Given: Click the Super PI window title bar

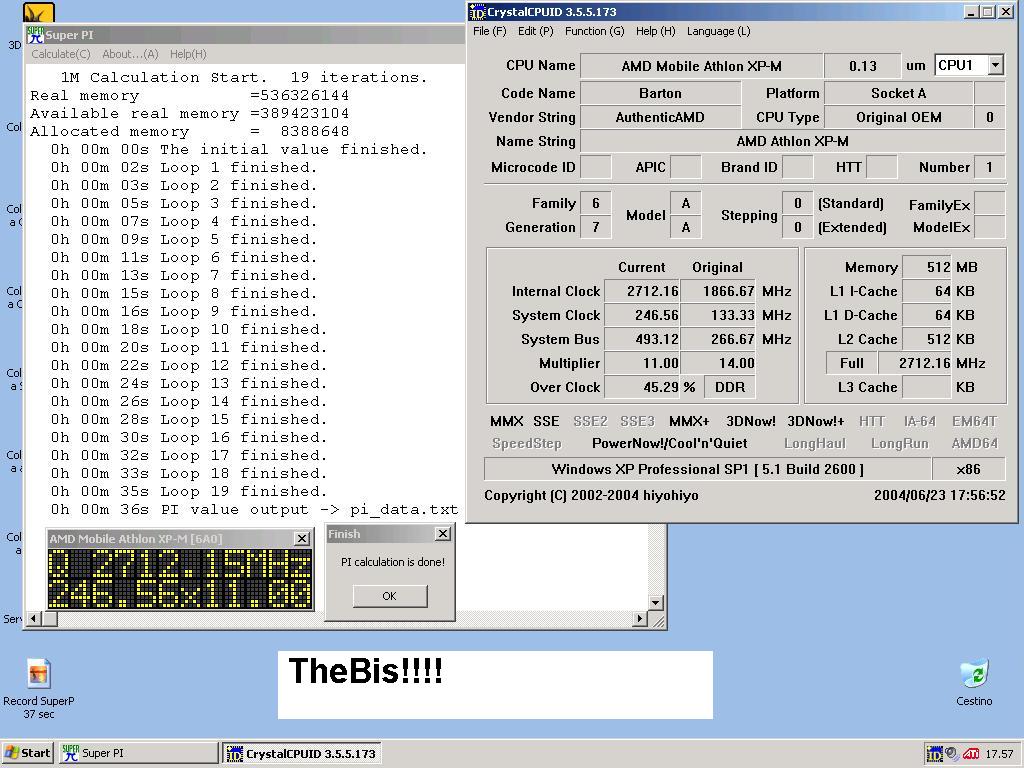Looking at the screenshot, I should 245,35.
